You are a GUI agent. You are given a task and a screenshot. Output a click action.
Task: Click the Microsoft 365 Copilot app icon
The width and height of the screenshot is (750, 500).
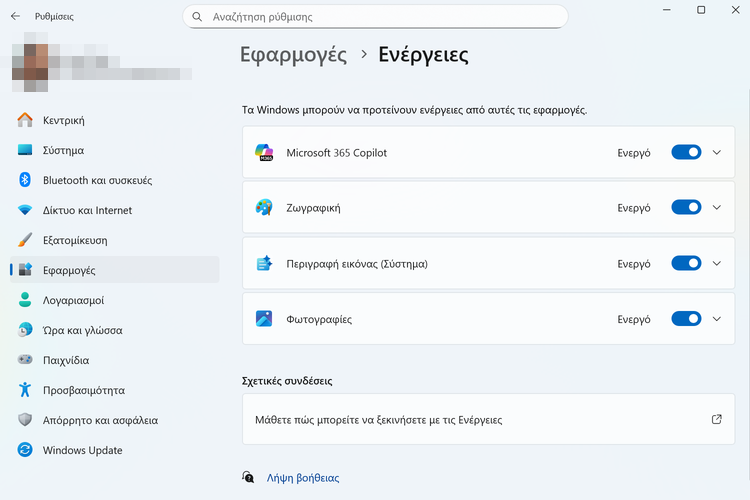point(264,153)
